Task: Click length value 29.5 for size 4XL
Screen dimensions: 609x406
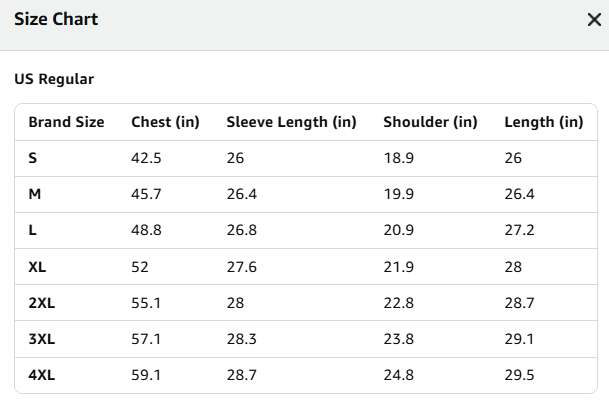Action: pos(519,375)
